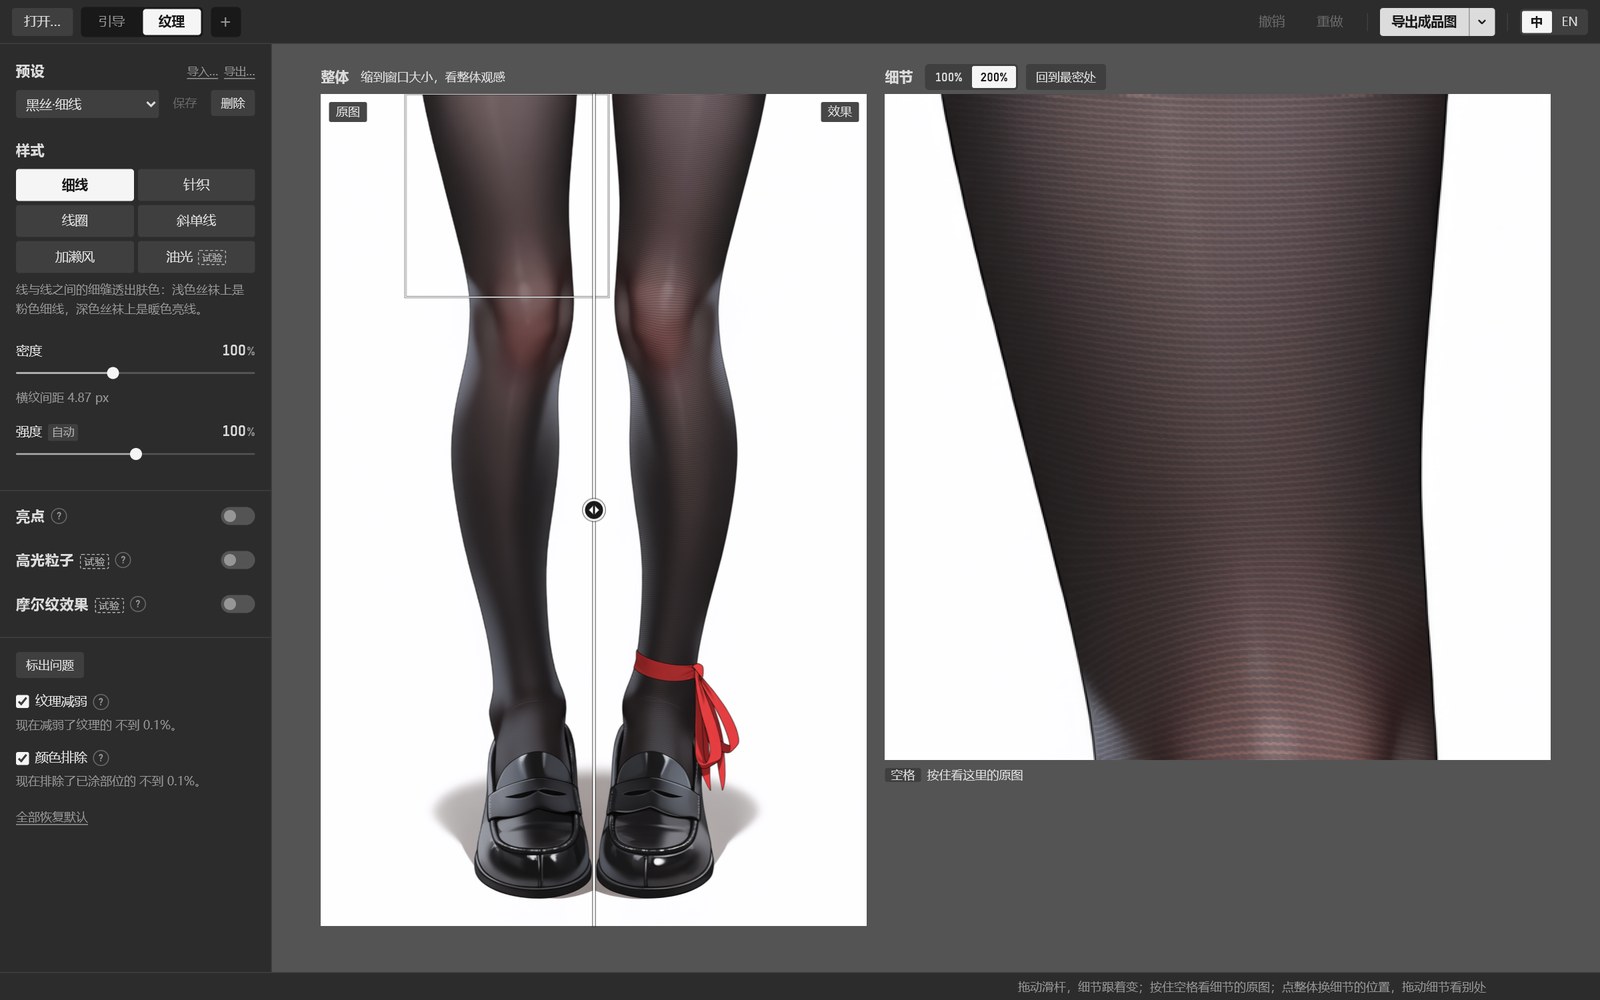Set detail zoom to 200%
The height and width of the screenshot is (1000, 1600).
994,77
